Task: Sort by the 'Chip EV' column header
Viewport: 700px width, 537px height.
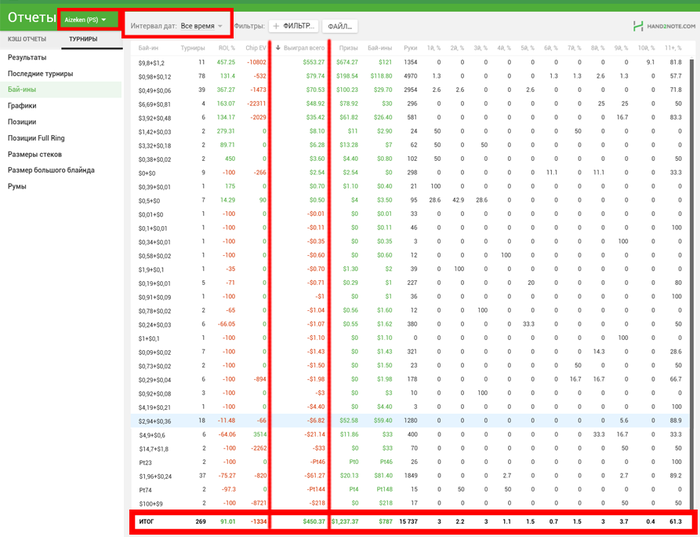Action: [x=256, y=48]
